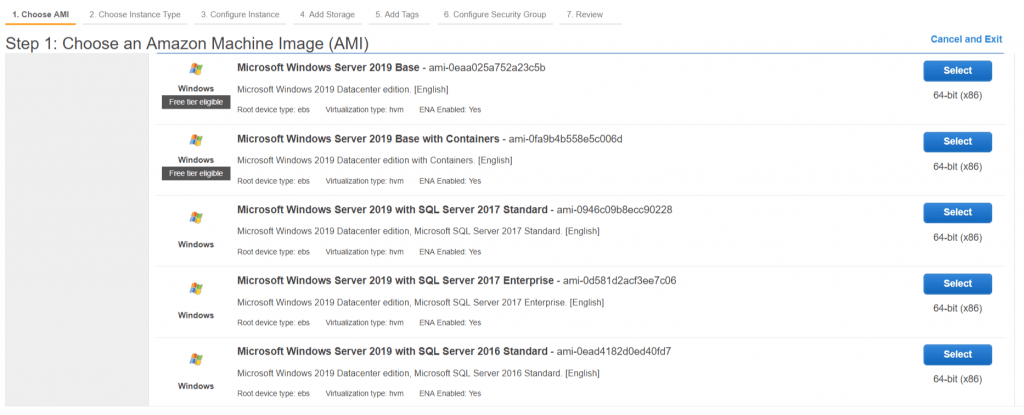
Task: Click 64-bit (x86) label for SQL 2016 Standard
Action: (957, 379)
